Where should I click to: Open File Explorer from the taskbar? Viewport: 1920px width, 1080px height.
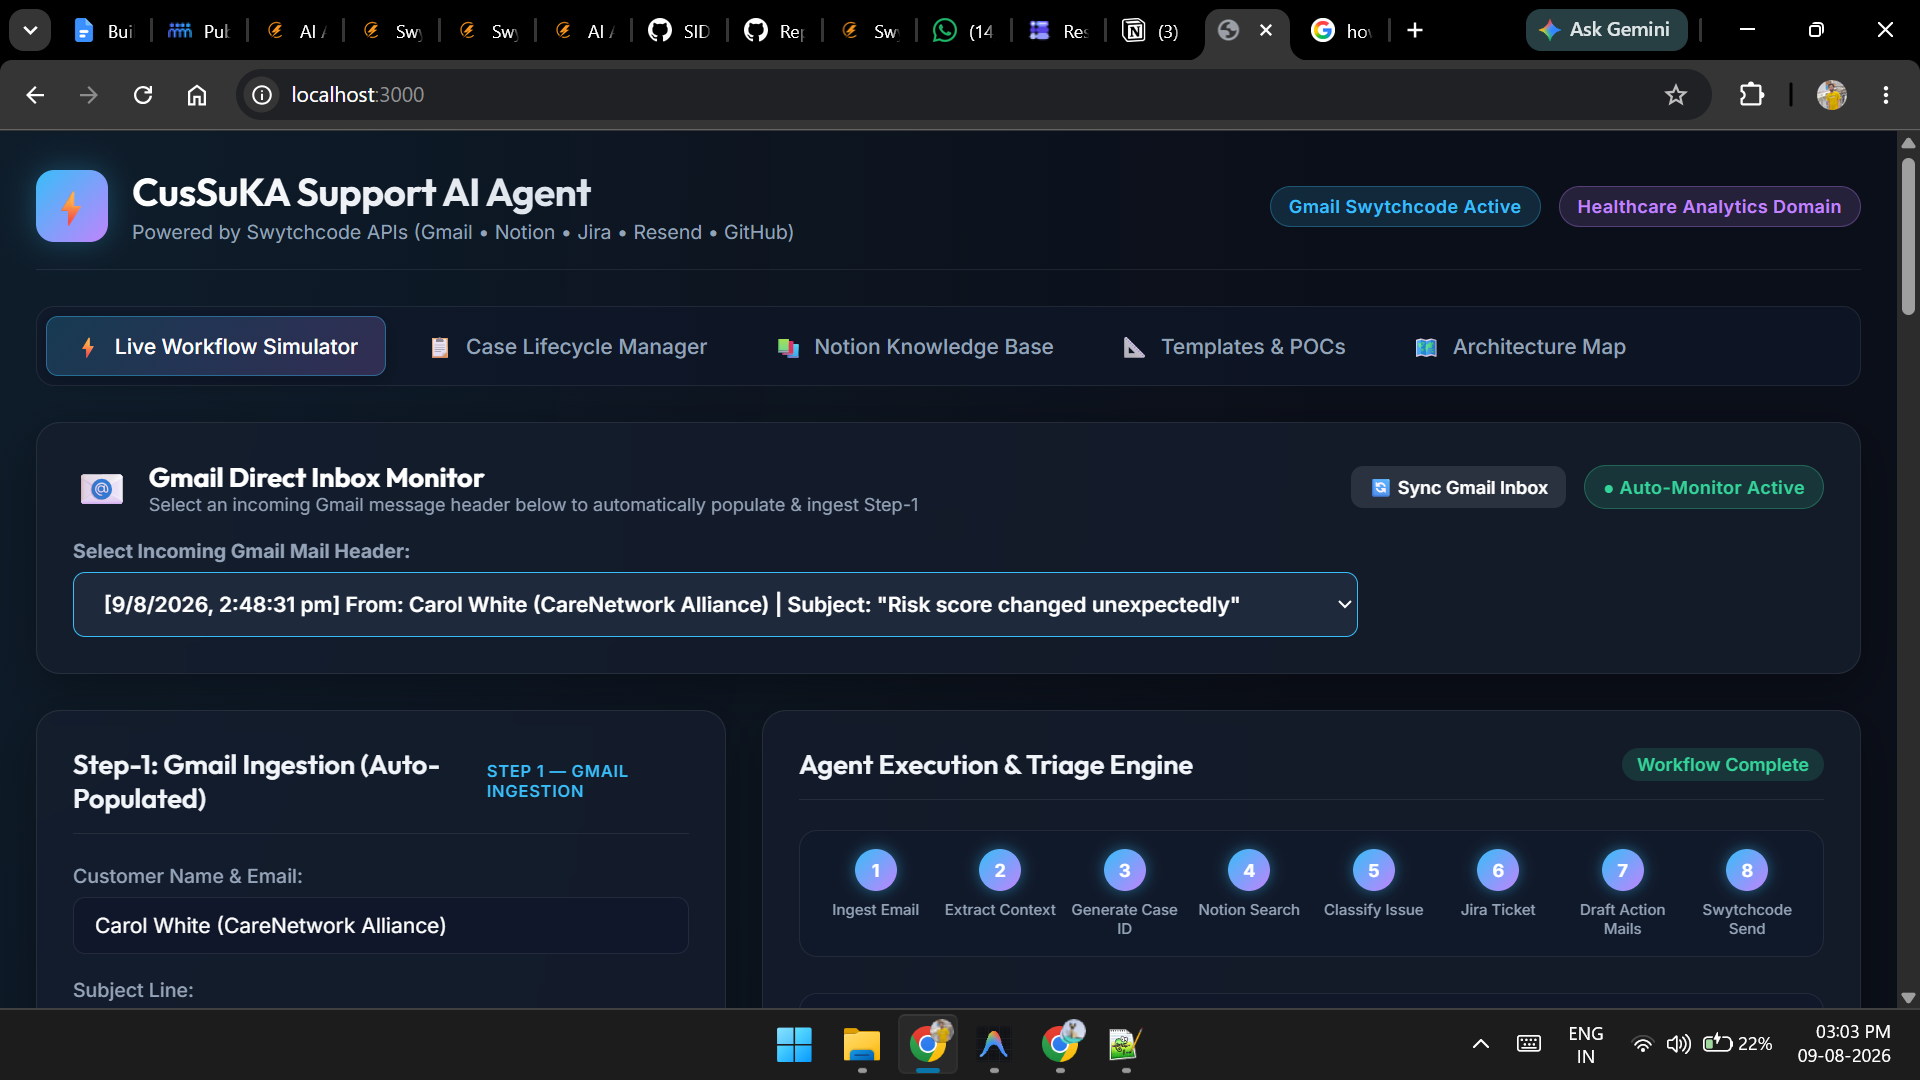(x=861, y=1045)
